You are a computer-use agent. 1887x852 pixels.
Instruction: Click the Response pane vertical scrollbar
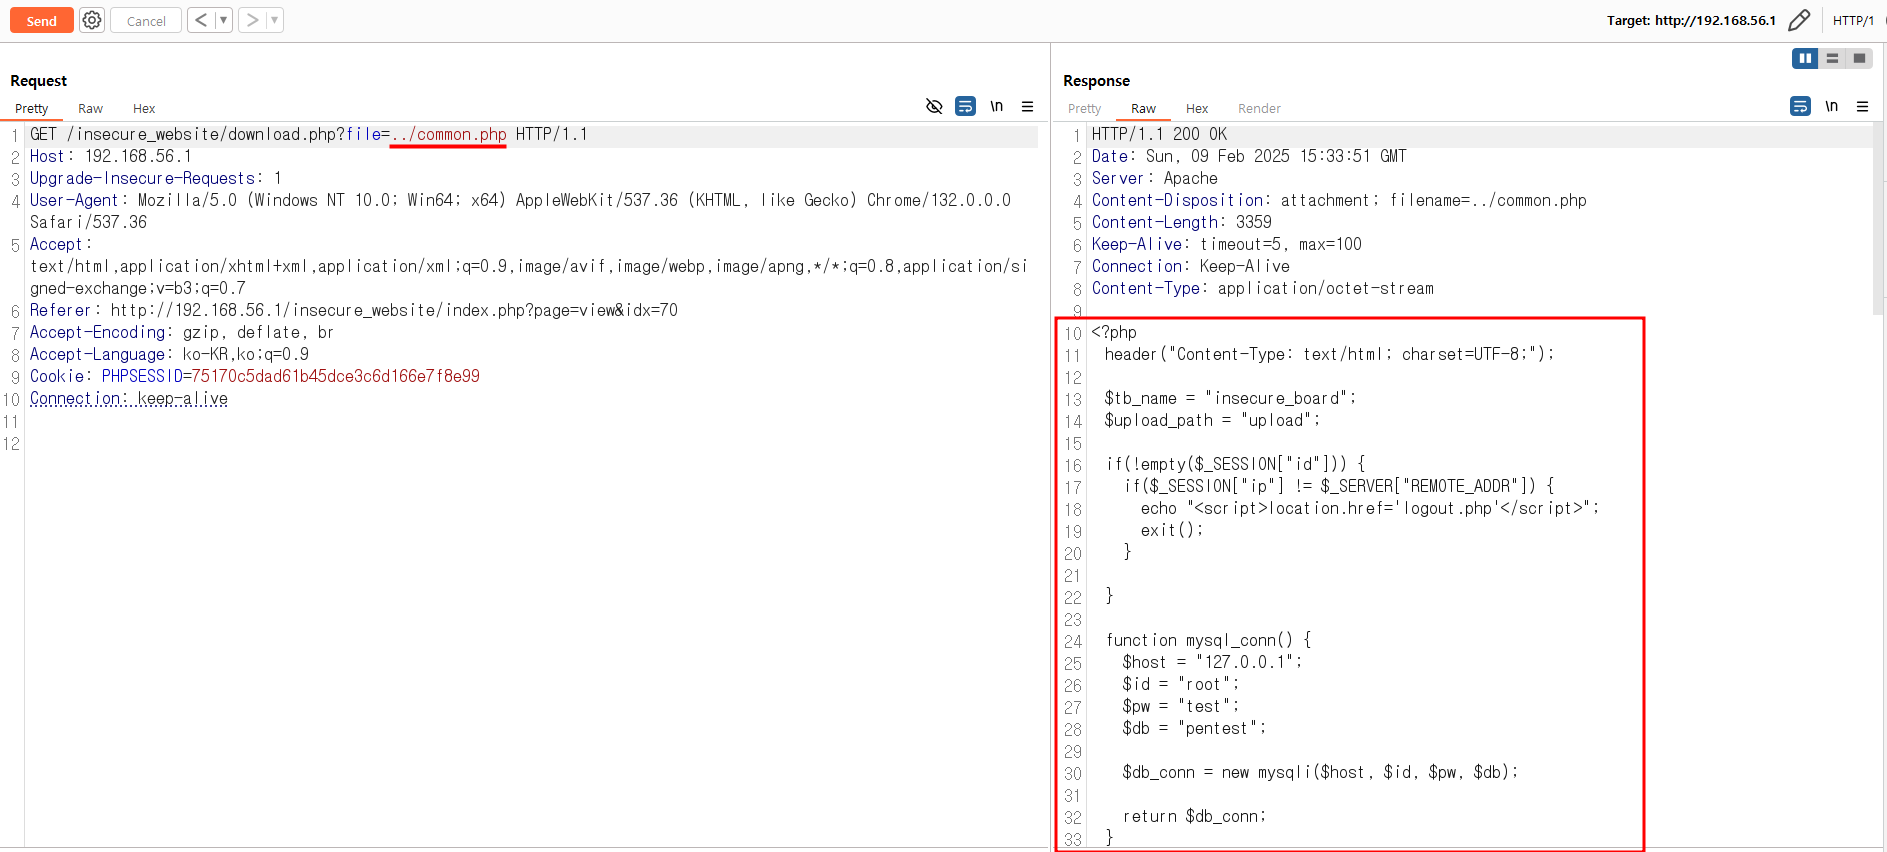[x=1879, y=220]
